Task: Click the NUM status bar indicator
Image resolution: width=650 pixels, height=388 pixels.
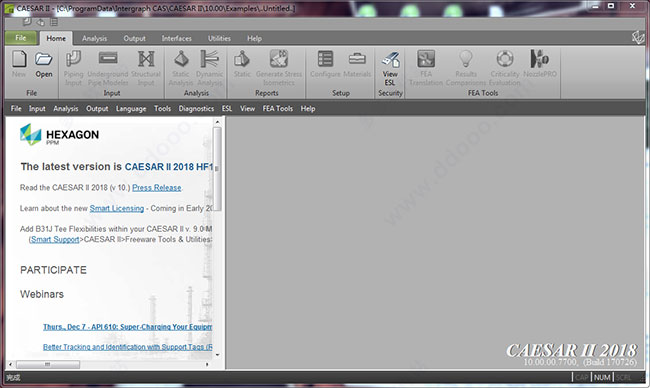Action: click(x=602, y=377)
